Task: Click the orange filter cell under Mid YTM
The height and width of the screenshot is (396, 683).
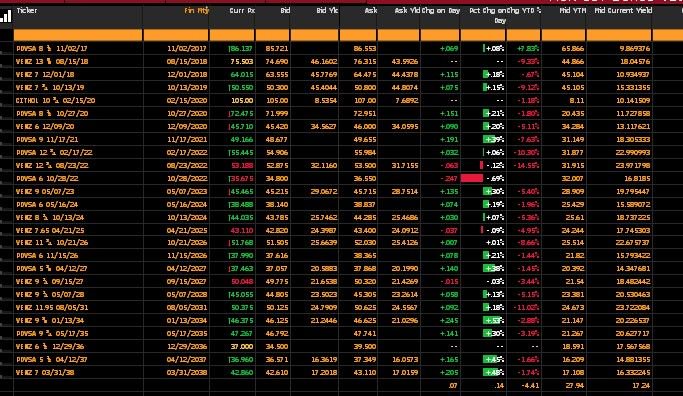Action: pos(564,35)
